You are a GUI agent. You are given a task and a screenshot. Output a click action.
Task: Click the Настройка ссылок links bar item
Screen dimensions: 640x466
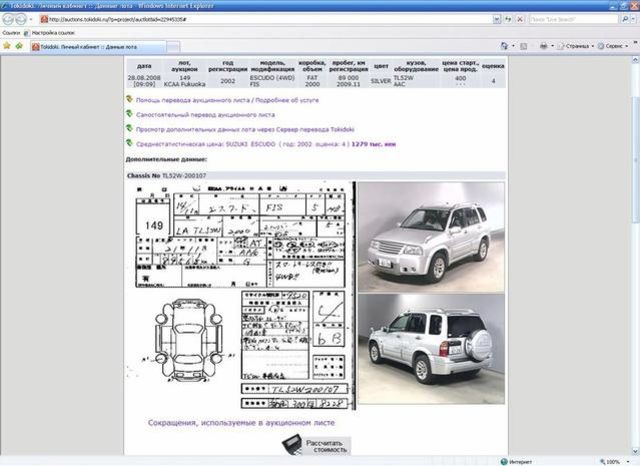click(50, 33)
